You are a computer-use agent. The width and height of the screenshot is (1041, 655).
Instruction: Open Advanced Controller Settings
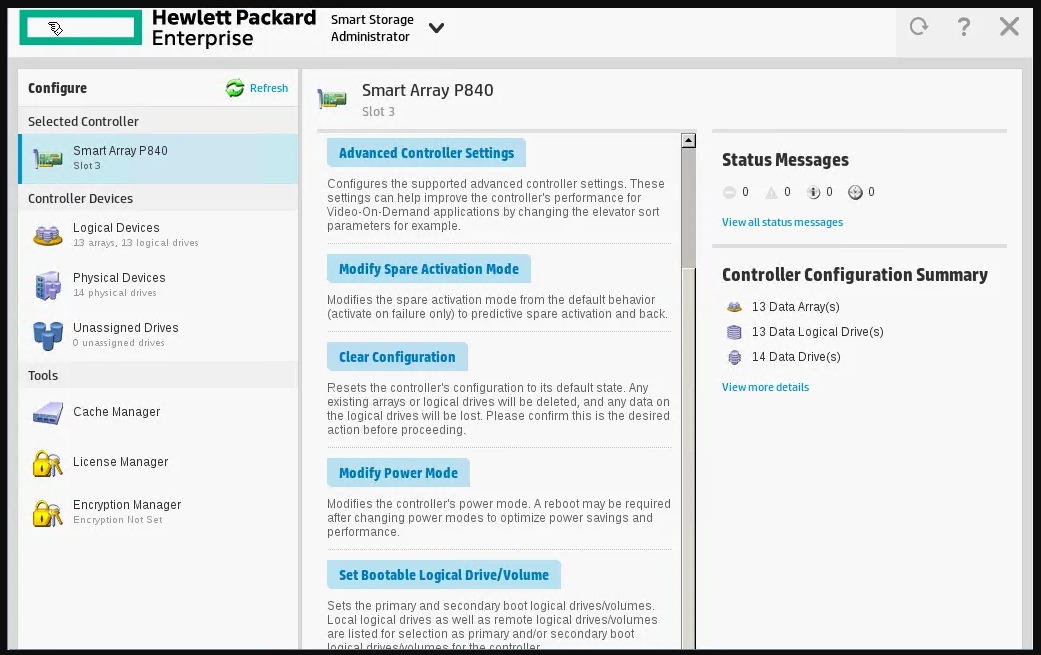(x=426, y=153)
